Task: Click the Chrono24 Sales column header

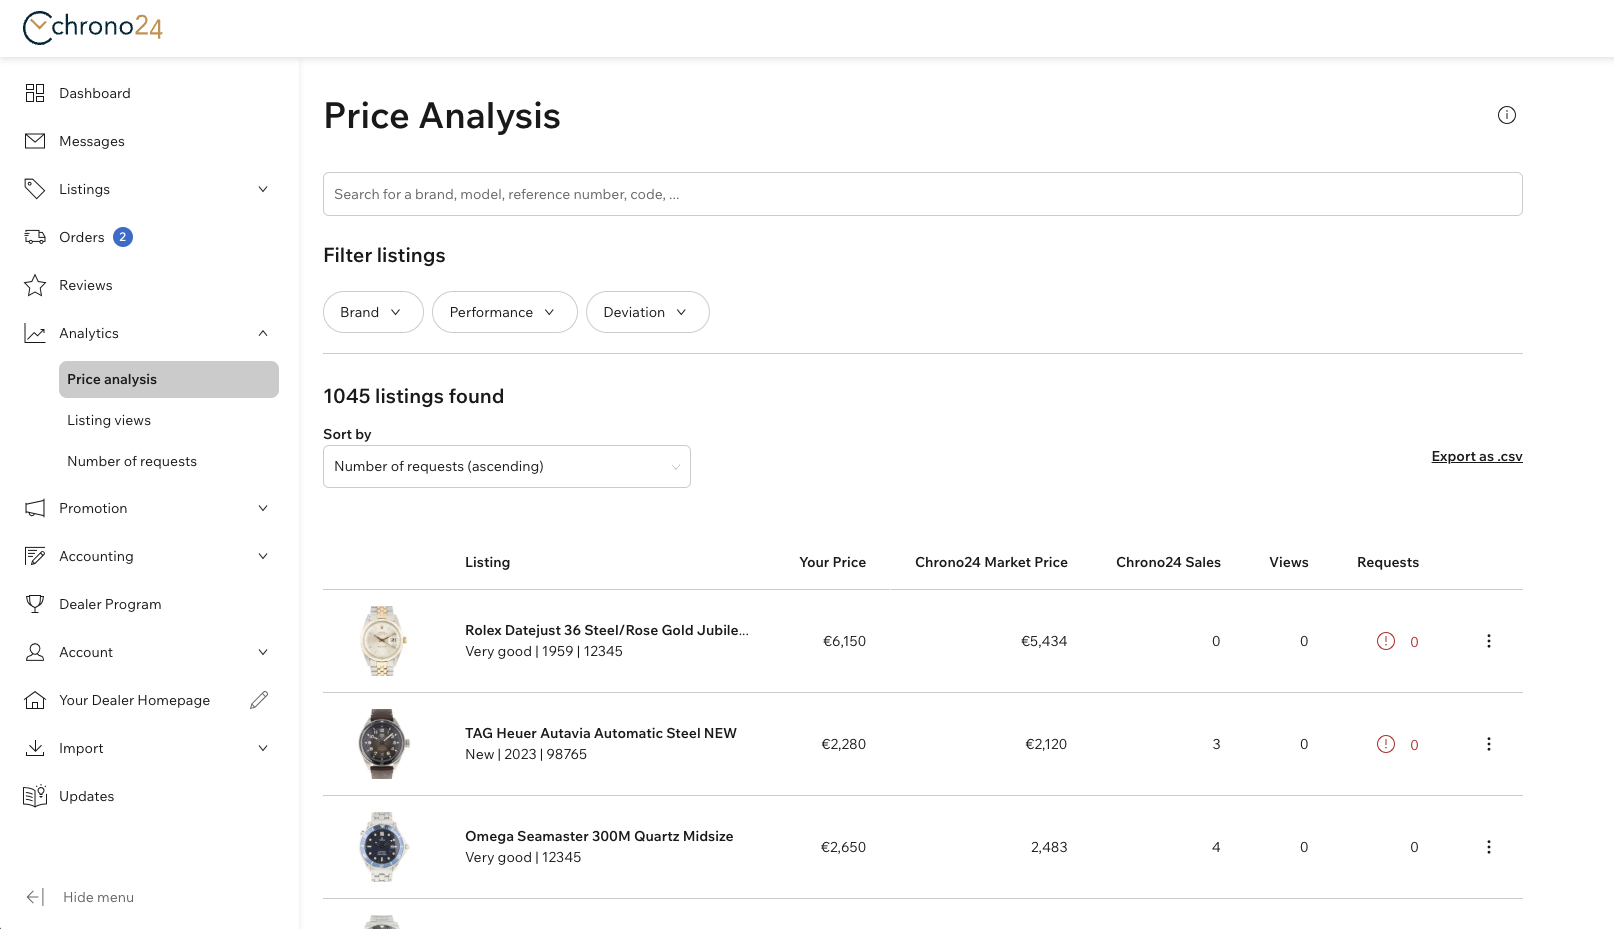Action: (1168, 562)
